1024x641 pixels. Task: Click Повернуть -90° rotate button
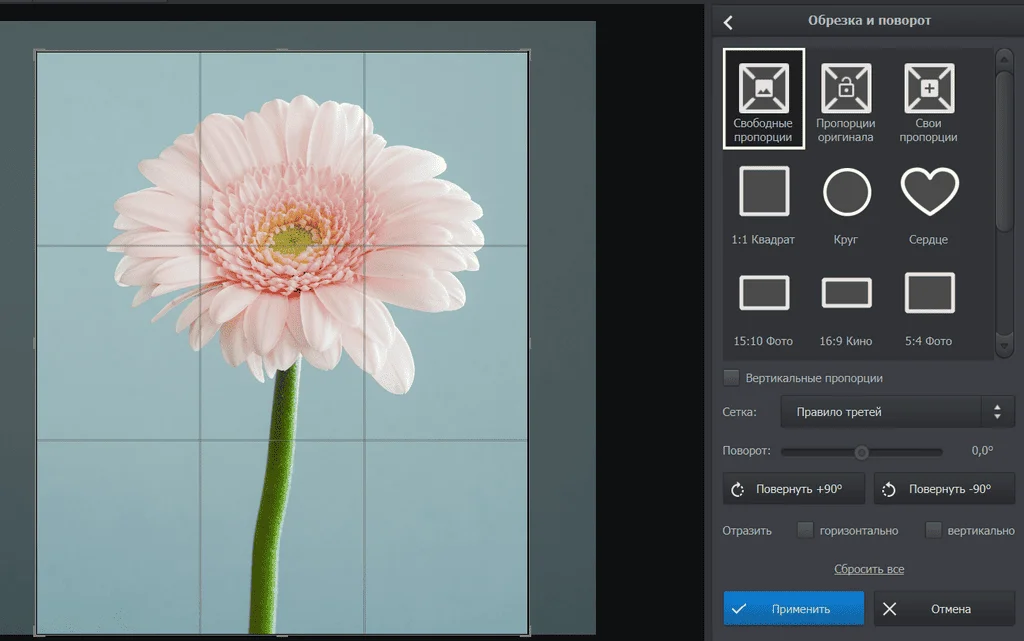tap(944, 489)
